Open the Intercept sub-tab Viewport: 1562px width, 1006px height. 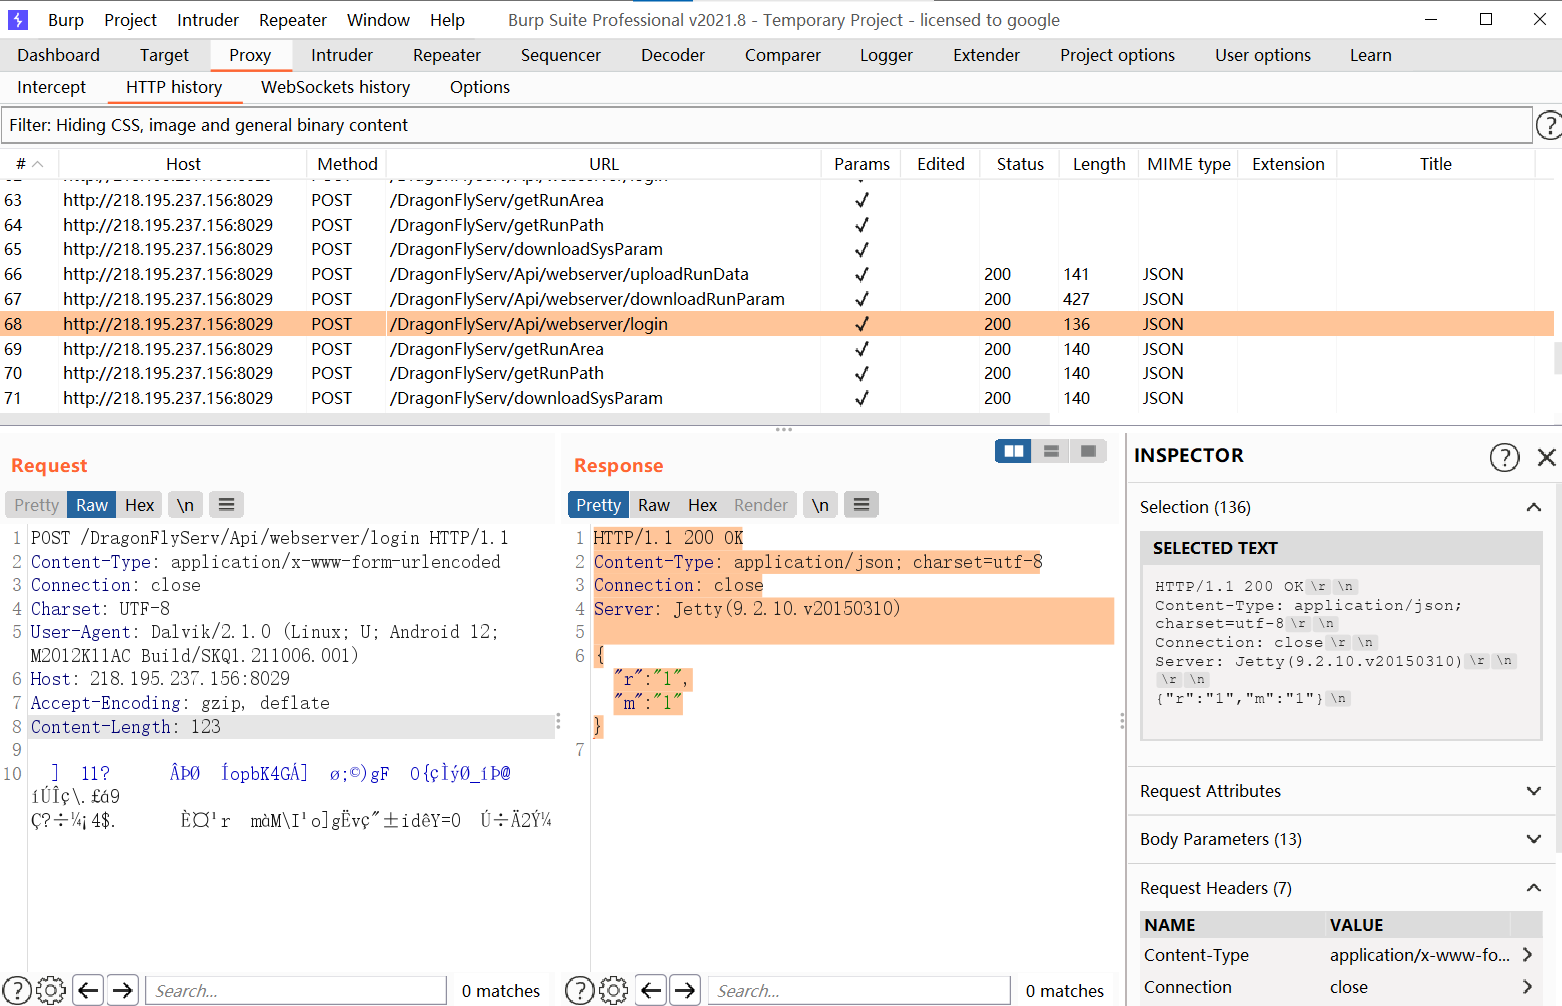[x=51, y=87]
